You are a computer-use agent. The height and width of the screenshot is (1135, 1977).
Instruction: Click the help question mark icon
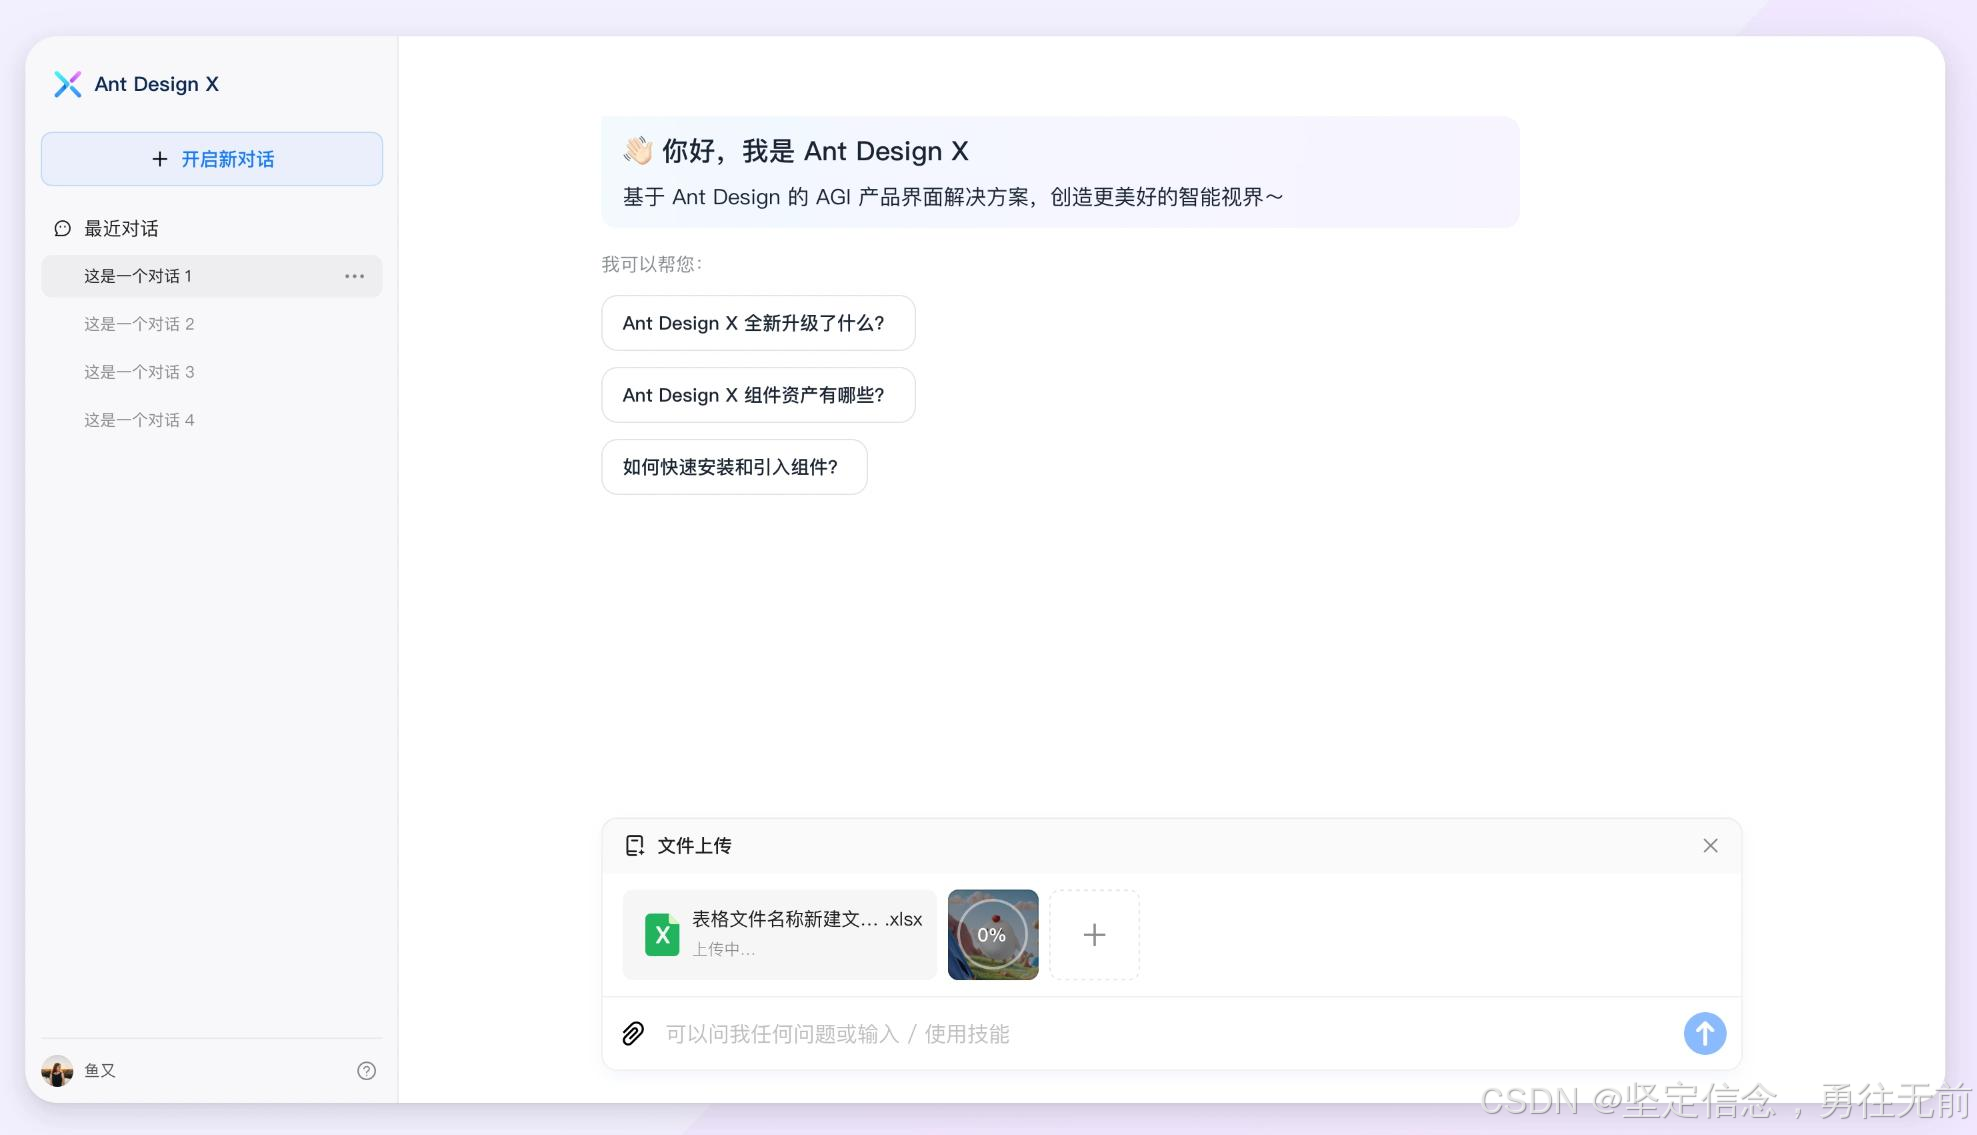tap(366, 1071)
